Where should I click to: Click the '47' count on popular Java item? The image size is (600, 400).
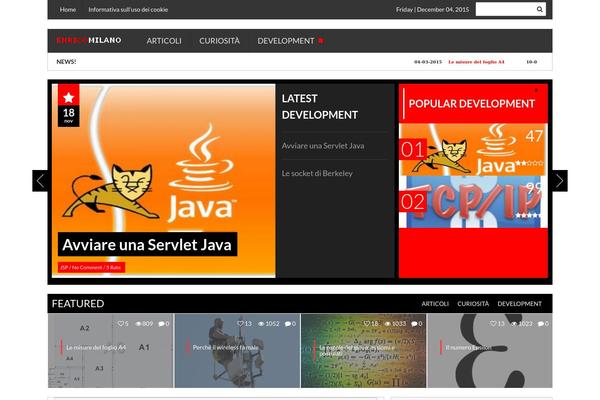(x=534, y=136)
